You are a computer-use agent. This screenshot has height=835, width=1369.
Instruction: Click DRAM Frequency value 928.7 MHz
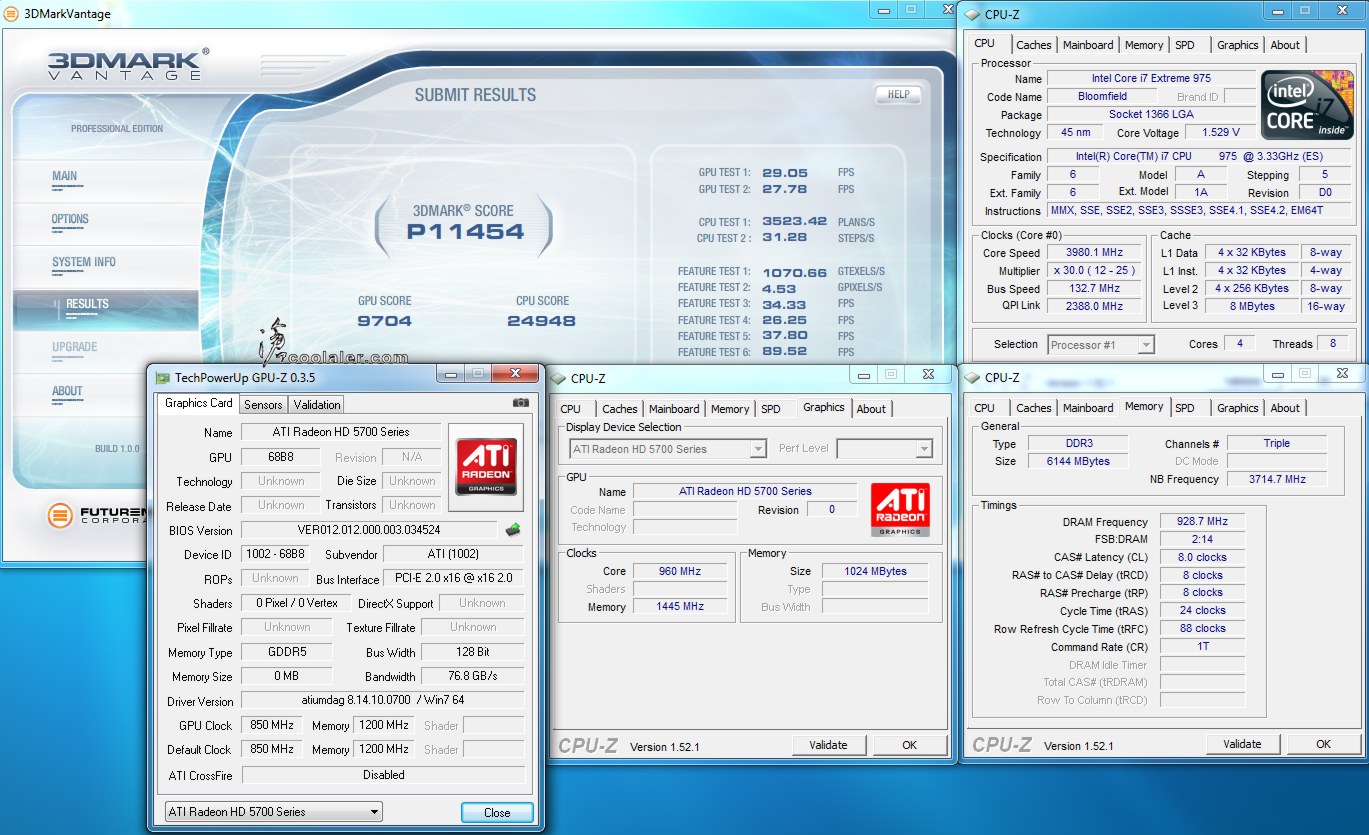pos(1202,522)
